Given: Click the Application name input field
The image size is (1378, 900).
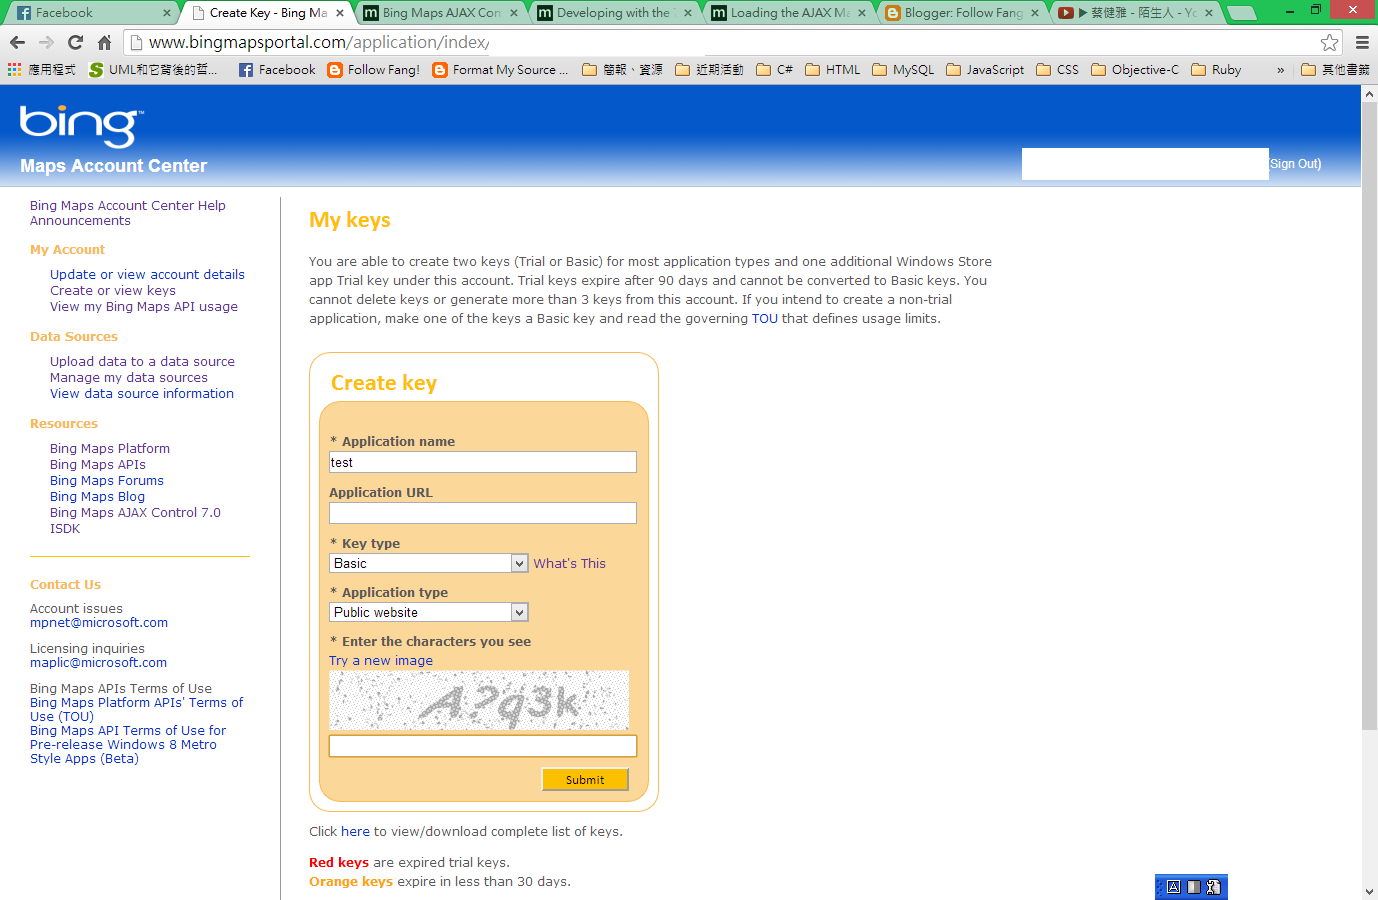Looking at the screenshot, I should (x=482, y=462).
